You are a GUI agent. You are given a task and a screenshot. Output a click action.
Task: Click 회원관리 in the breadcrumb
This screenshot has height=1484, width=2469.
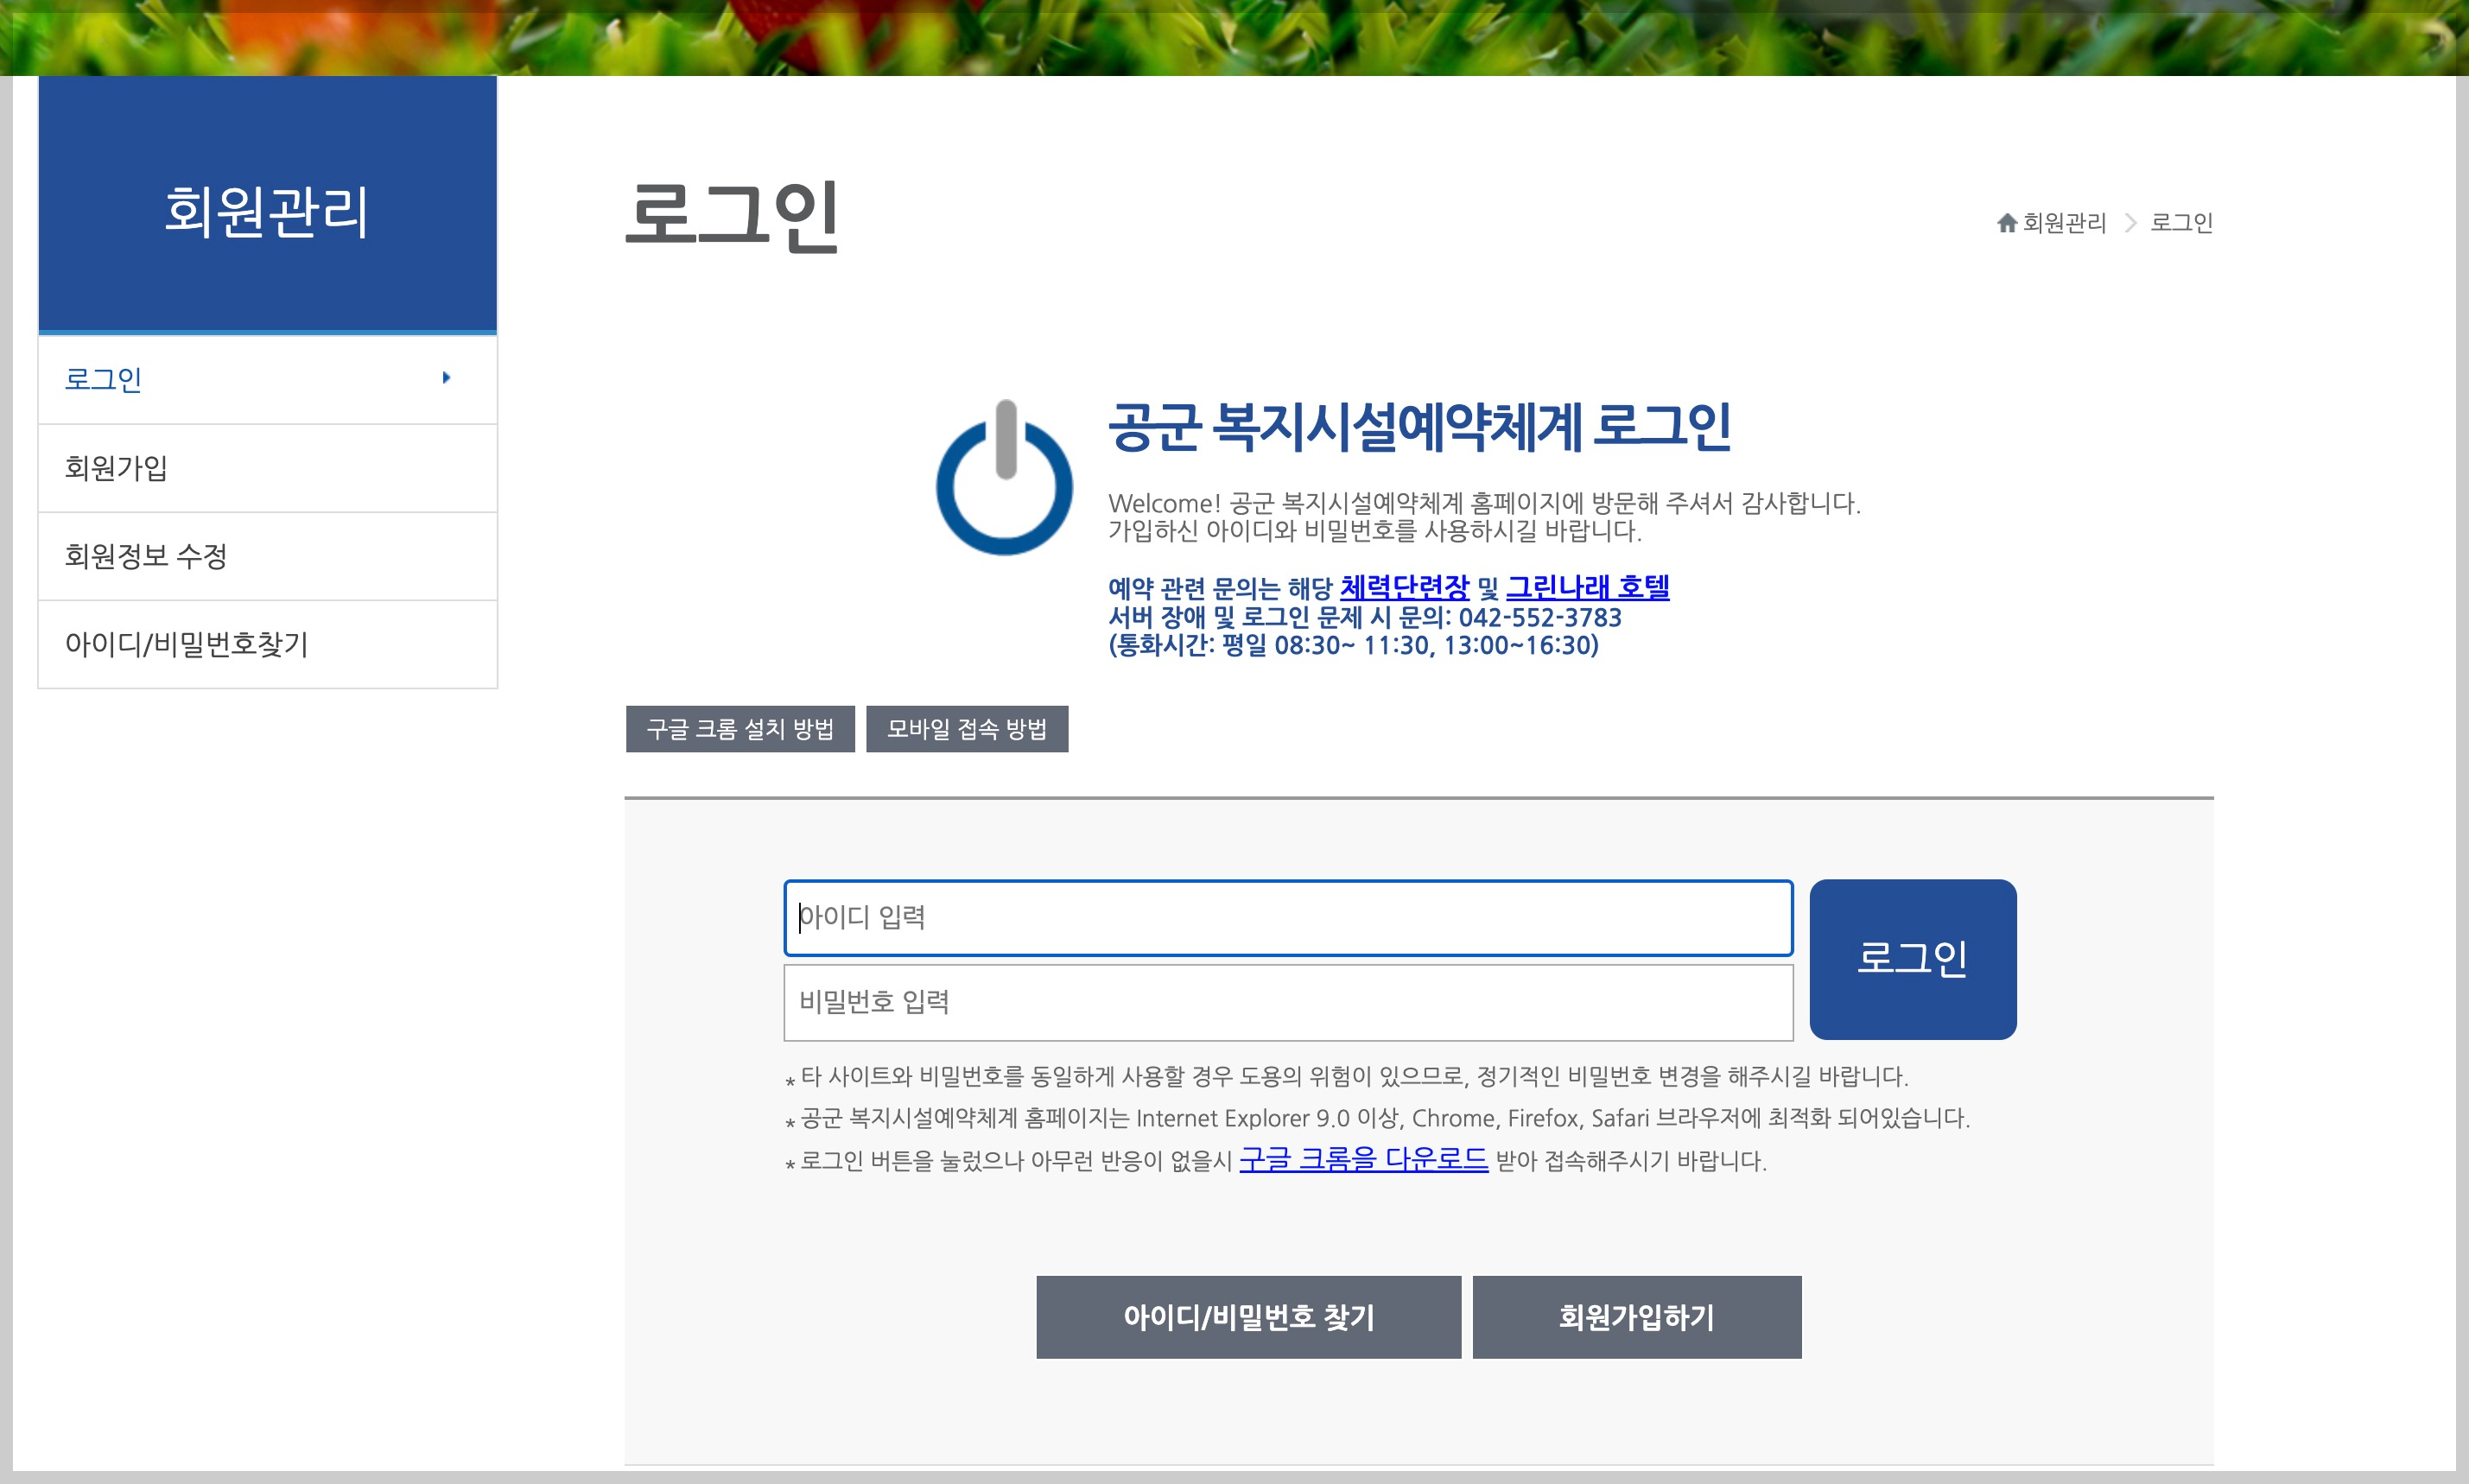tap(2064, 223)
